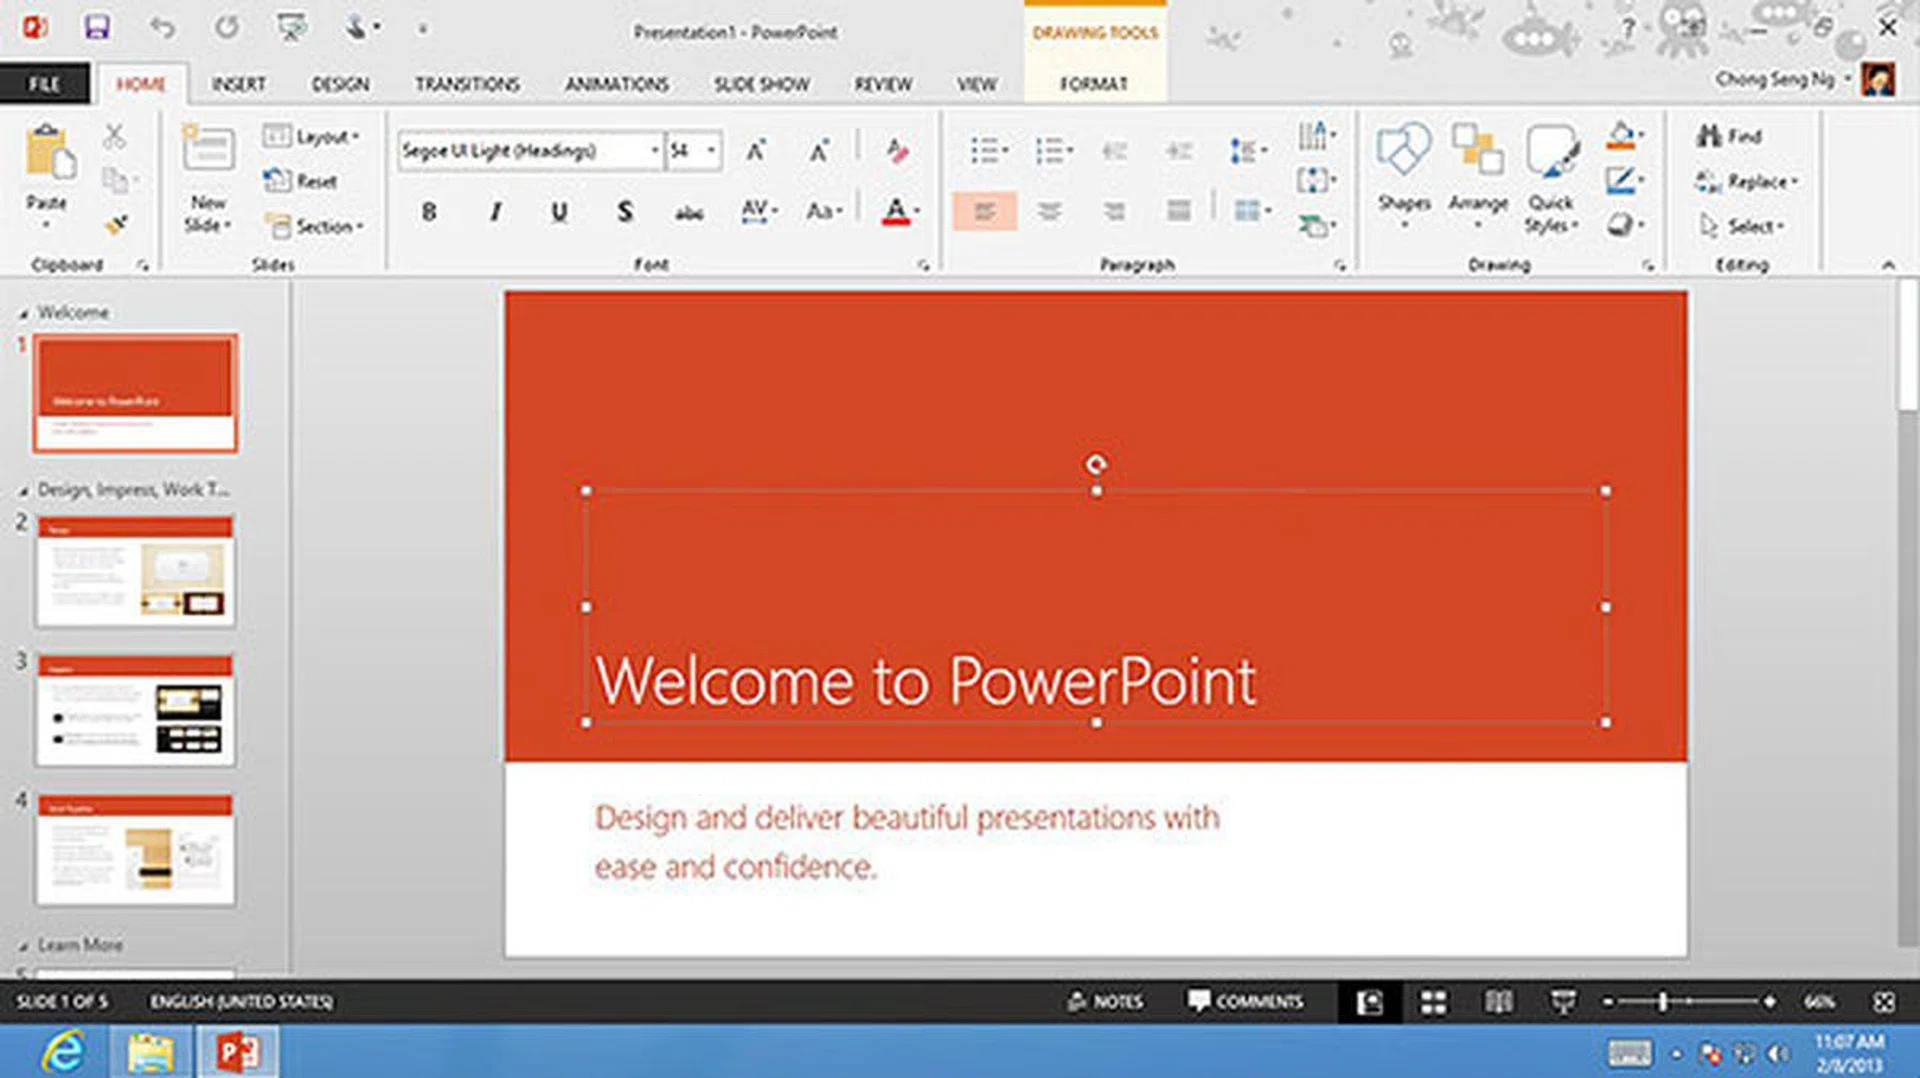Toggle the Notes pane in status bar
The height and width of the screenshot is (1078, 1920).
tap(1105, 1002)
